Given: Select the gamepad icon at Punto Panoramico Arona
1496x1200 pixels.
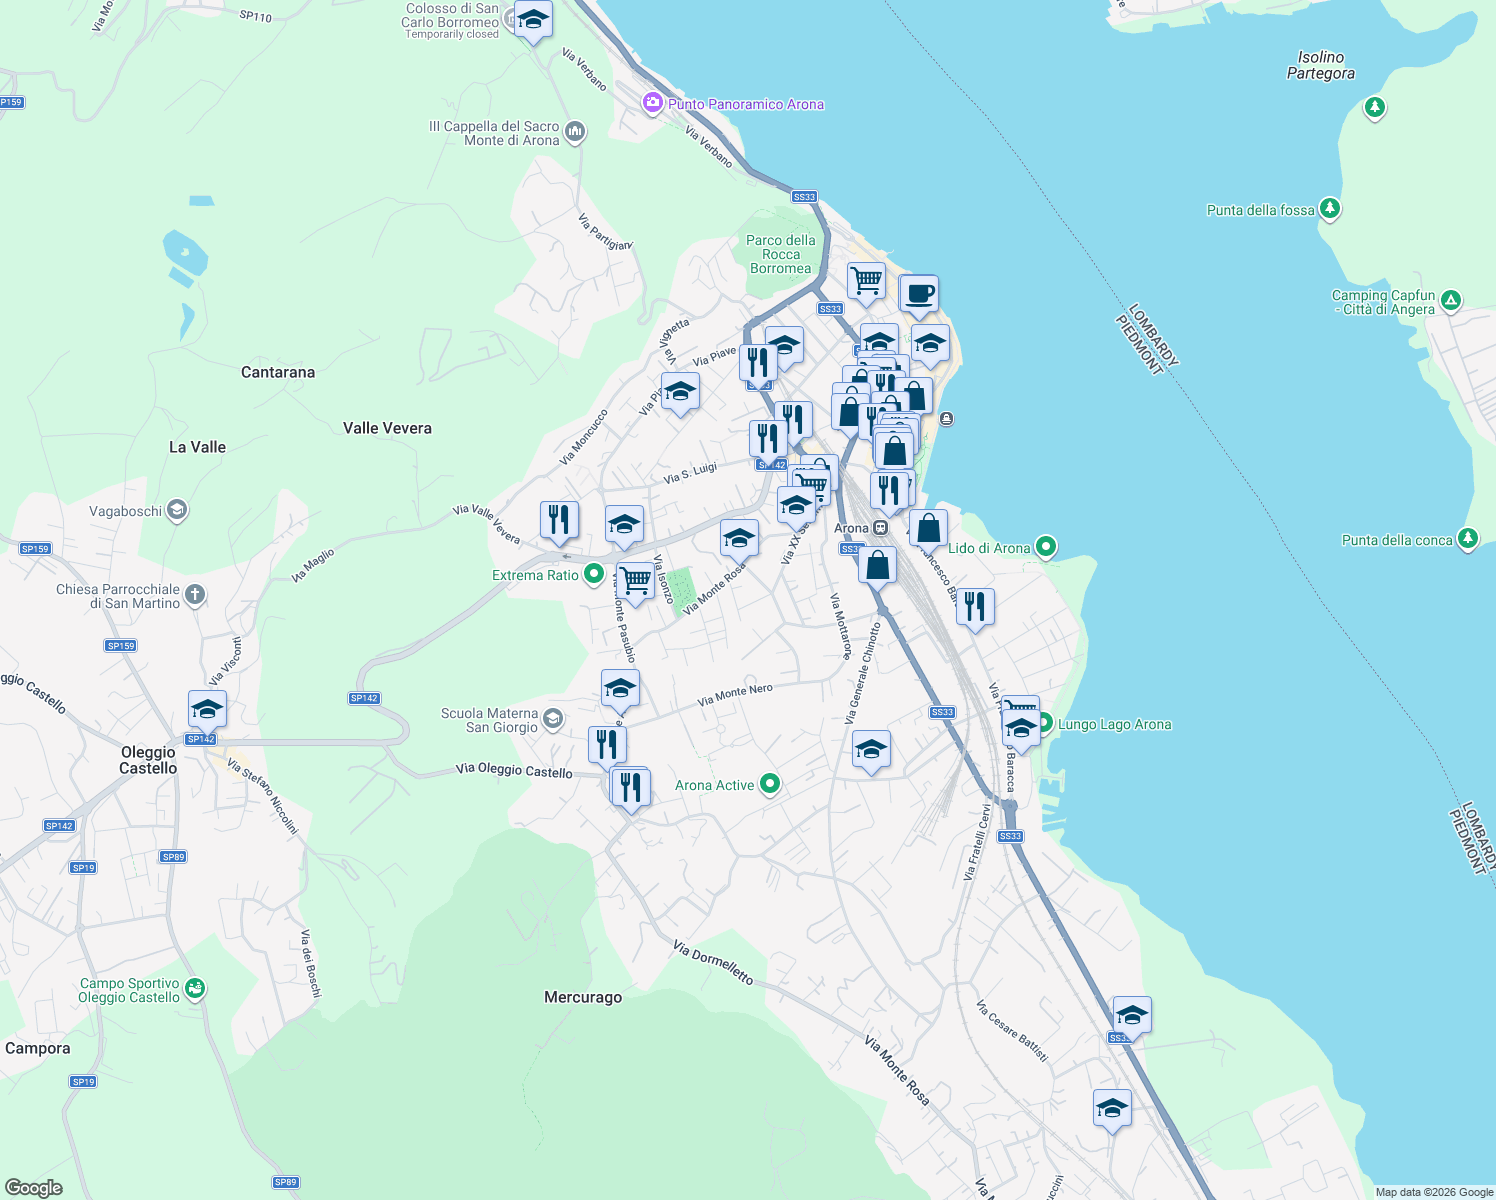Looking at the screenshot, I should point(651,102).
